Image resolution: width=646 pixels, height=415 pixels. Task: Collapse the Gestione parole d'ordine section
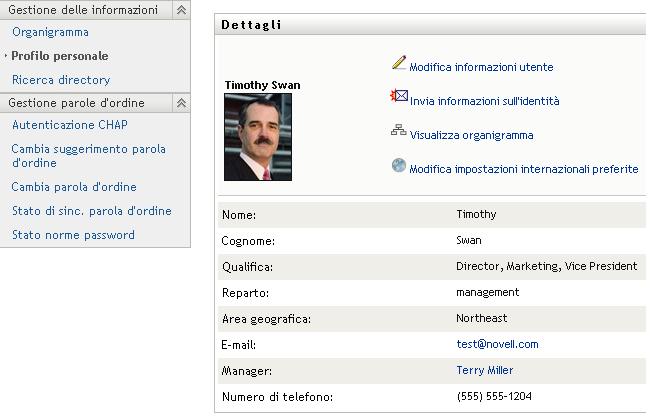(180, 102)
